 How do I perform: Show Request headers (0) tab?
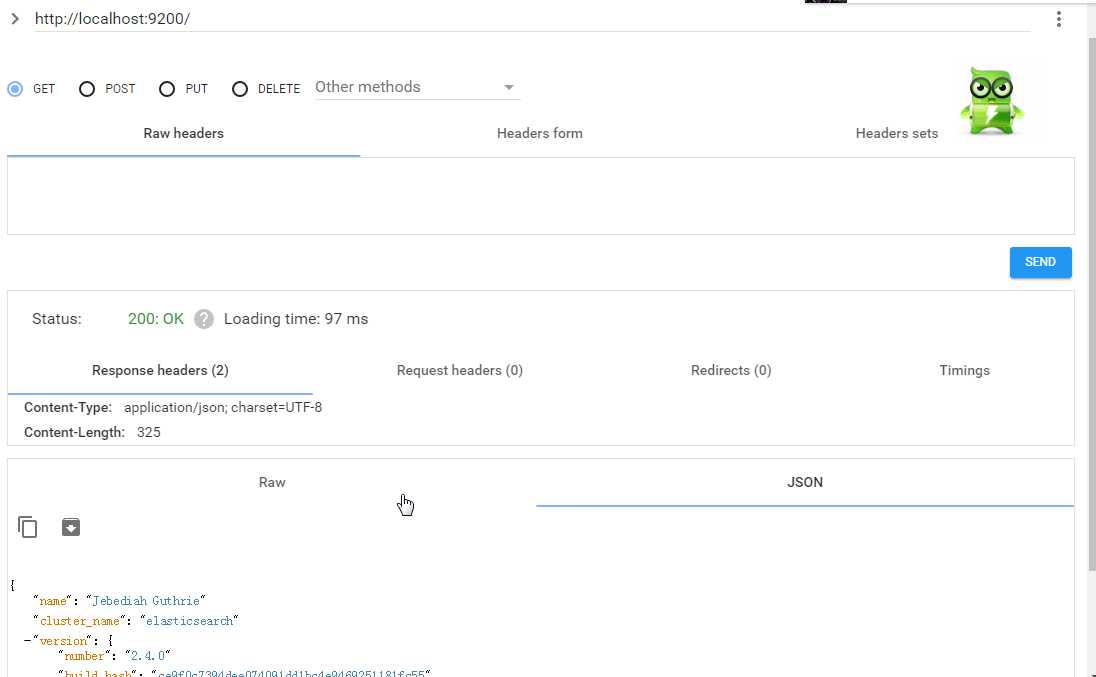459,370
